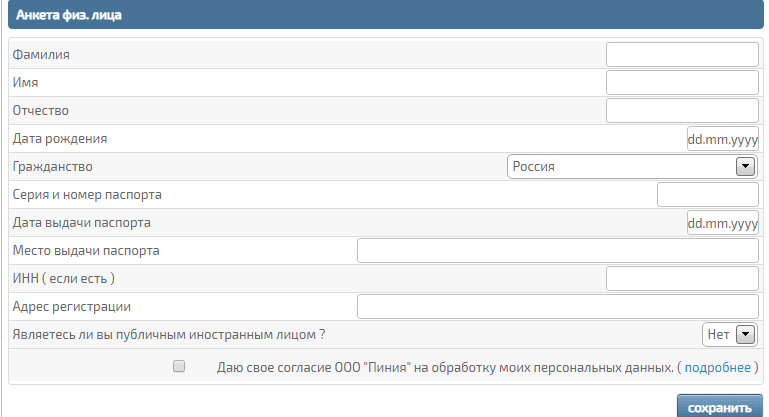Screen dimensions: 769x417
Task: Focus the Имя text field
Action: [x=682, y=82]
